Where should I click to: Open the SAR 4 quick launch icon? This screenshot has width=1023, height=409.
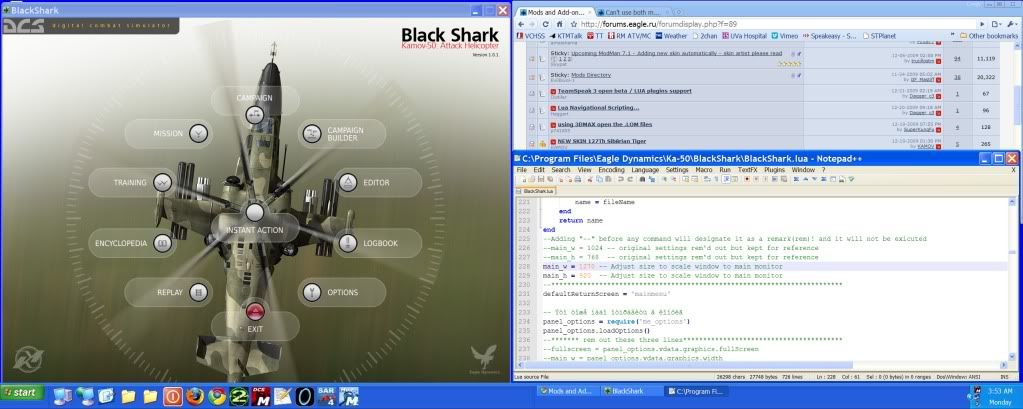click(x=327, y=395)
